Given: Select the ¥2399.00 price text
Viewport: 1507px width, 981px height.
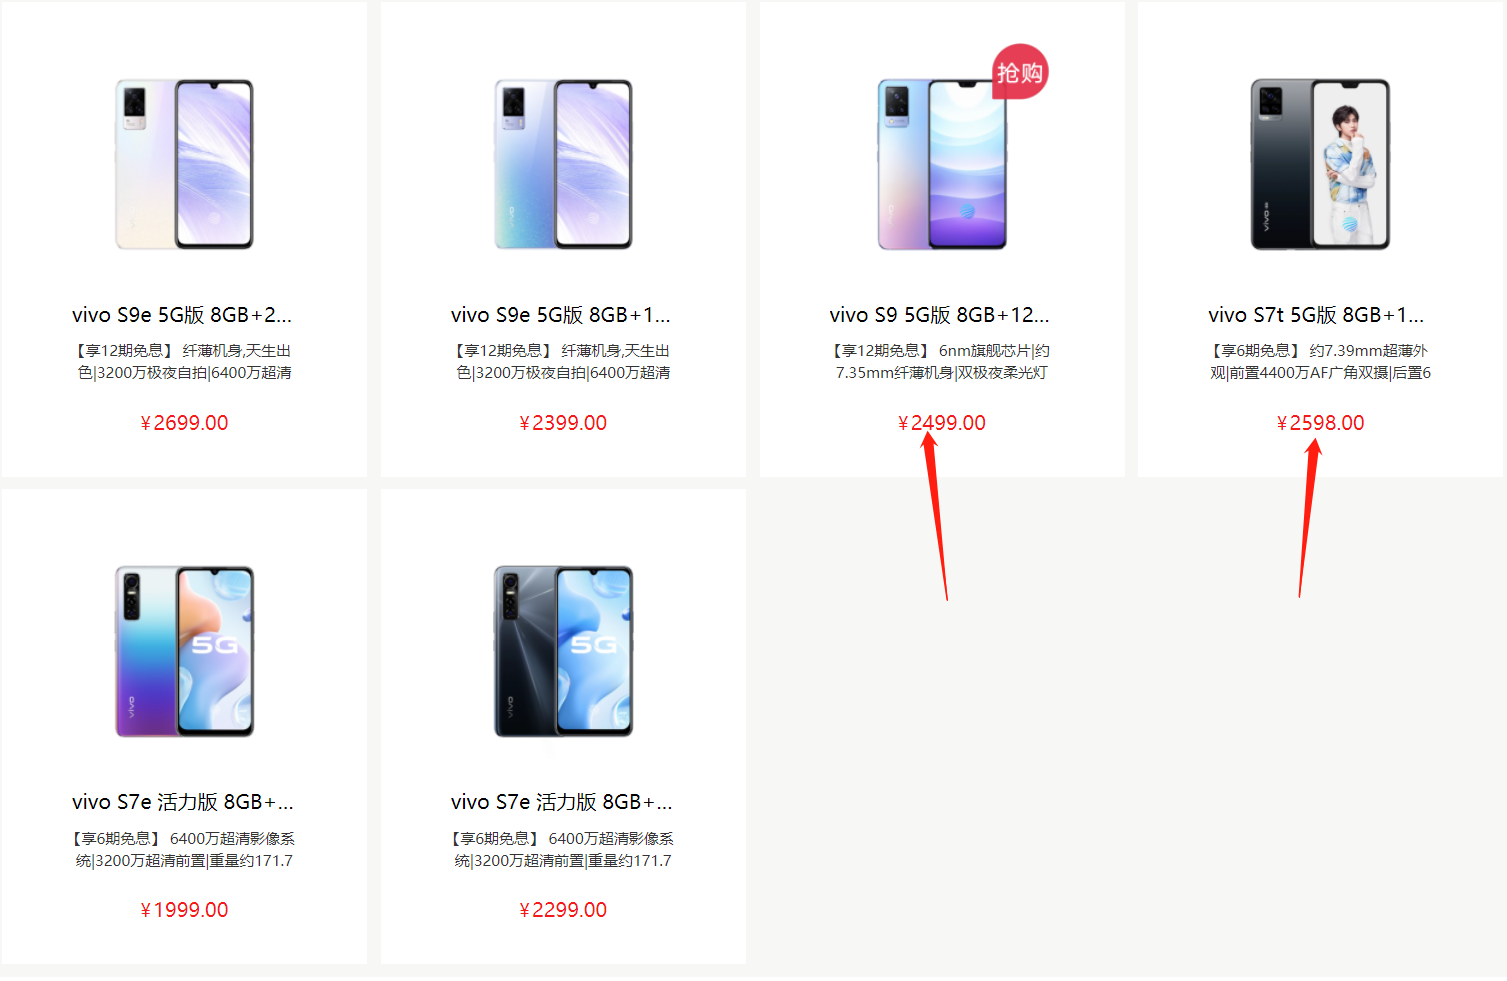Looking at the screenshot, I should pos(563,423).
